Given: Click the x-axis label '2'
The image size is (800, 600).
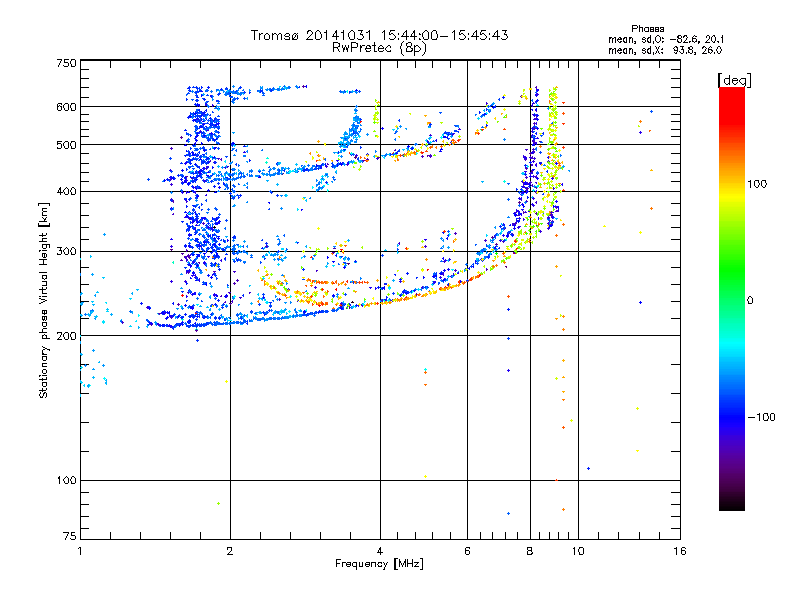Looking at the screenshot, I should click(x=230, y=551).
